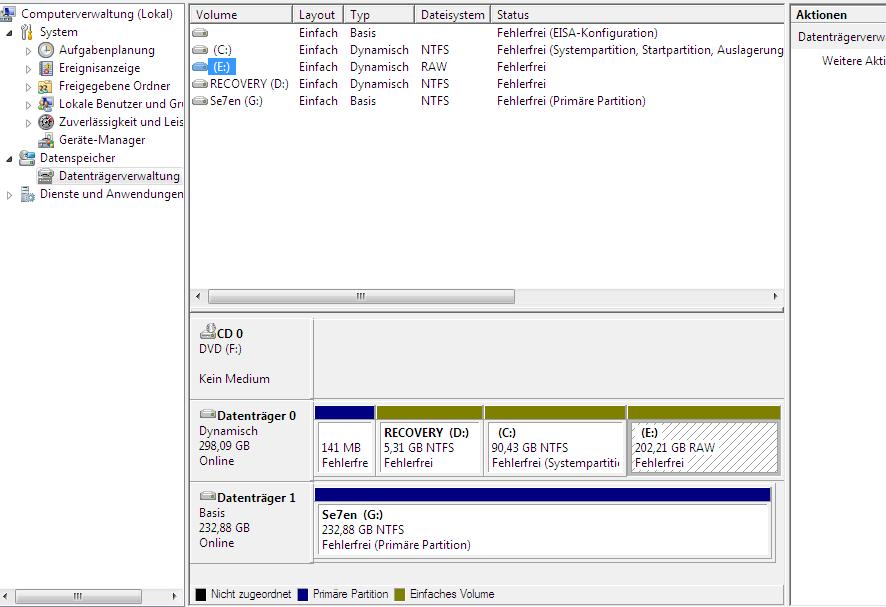Click the volume list scroll right arrow
Image resolution: width=886 pixels, height=607 pixels.
(x=775, y=296)
